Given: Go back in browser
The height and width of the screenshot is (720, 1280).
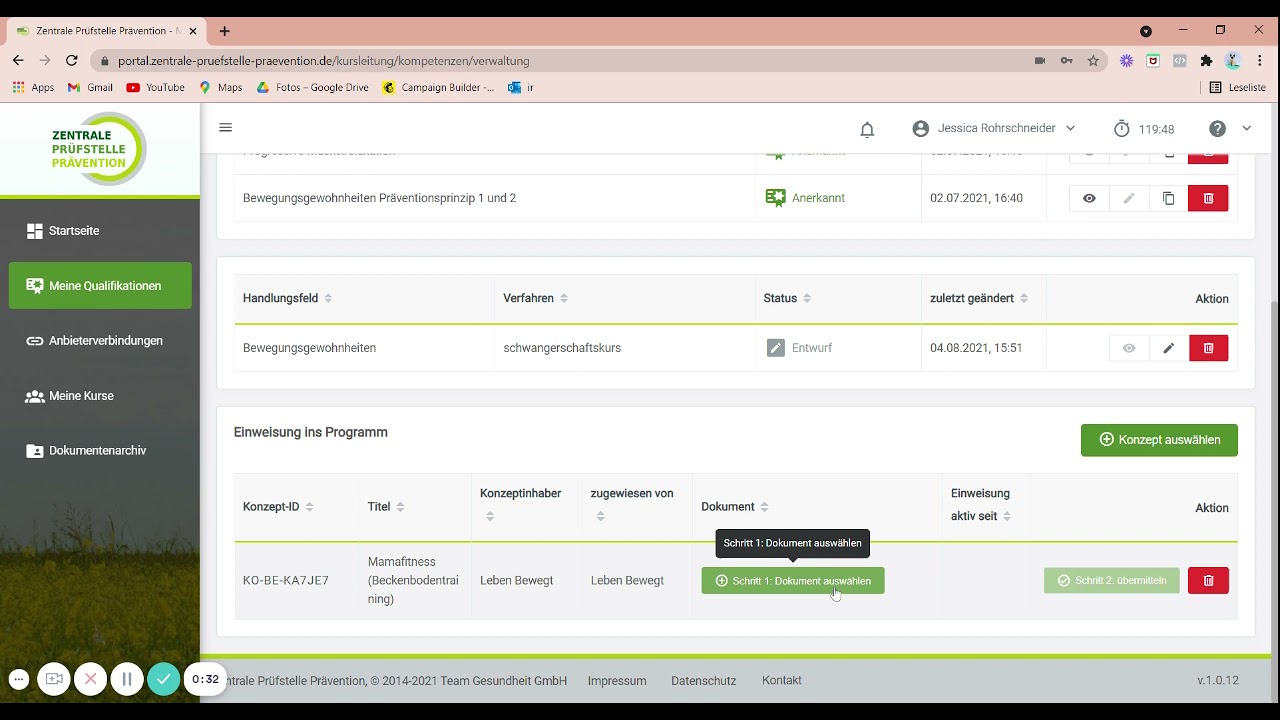Looking at the screenshot, I should [18, 60].
